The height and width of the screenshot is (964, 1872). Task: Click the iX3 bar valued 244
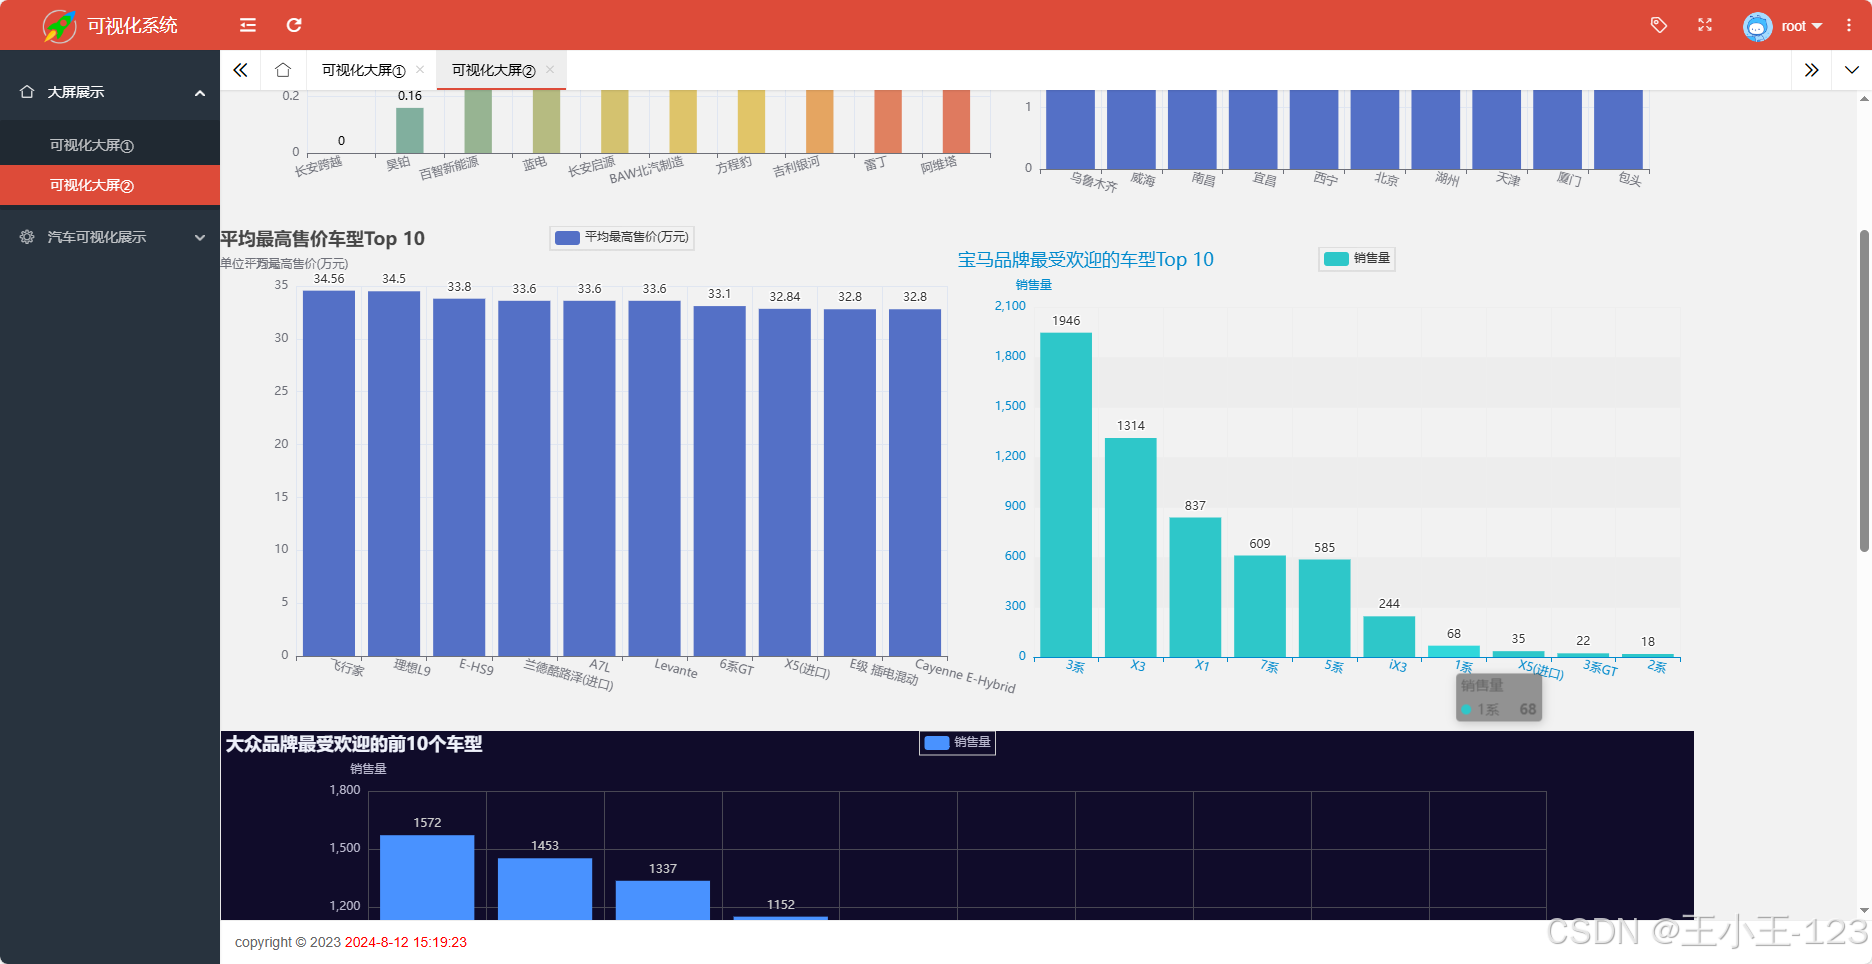pyautogui.click(x=1389, y=636)
